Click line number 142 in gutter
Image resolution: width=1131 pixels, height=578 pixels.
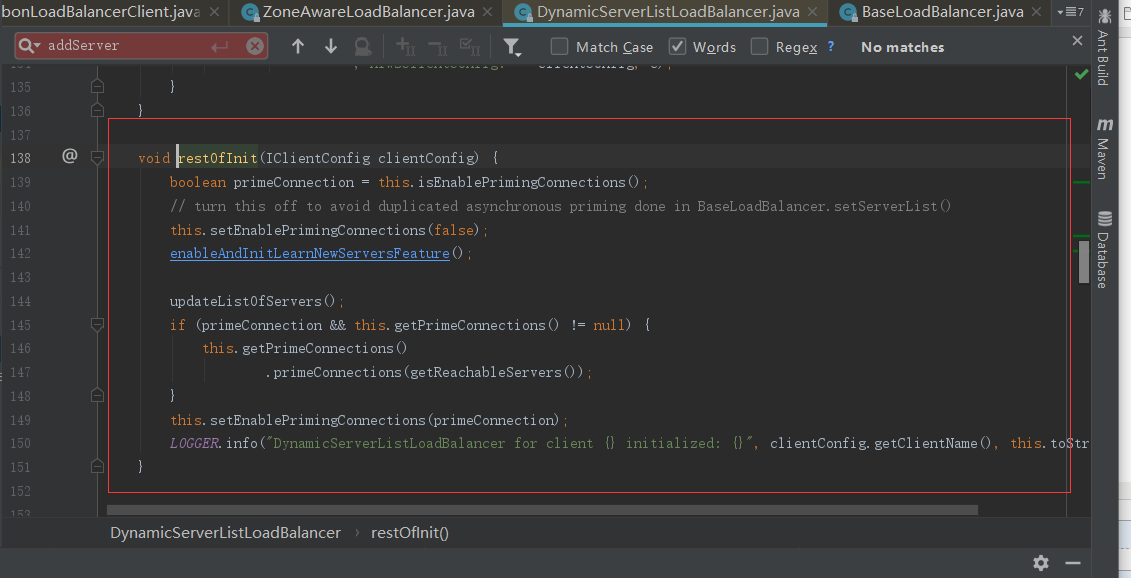(x=20, y=253)
